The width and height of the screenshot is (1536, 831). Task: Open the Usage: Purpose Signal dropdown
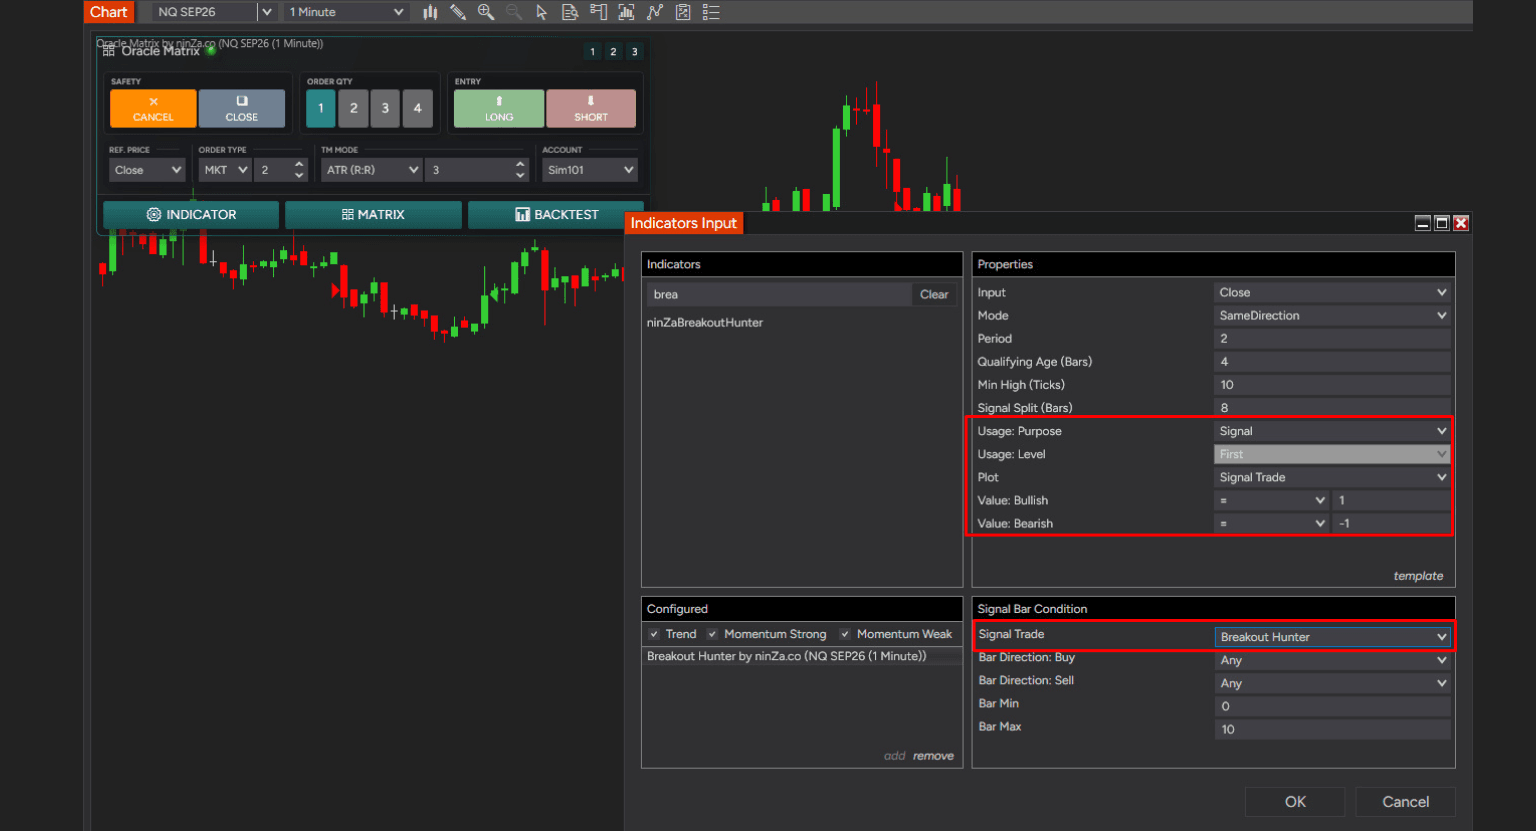(1332, 431)
